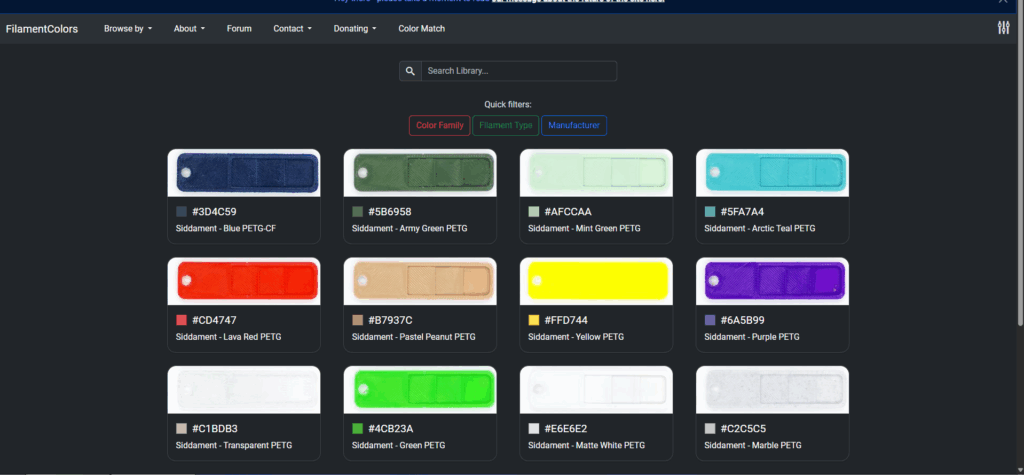The image size is (1024, 475).
Task: Open the Lava Red PETG swatch photo
Action: [244, 282]
